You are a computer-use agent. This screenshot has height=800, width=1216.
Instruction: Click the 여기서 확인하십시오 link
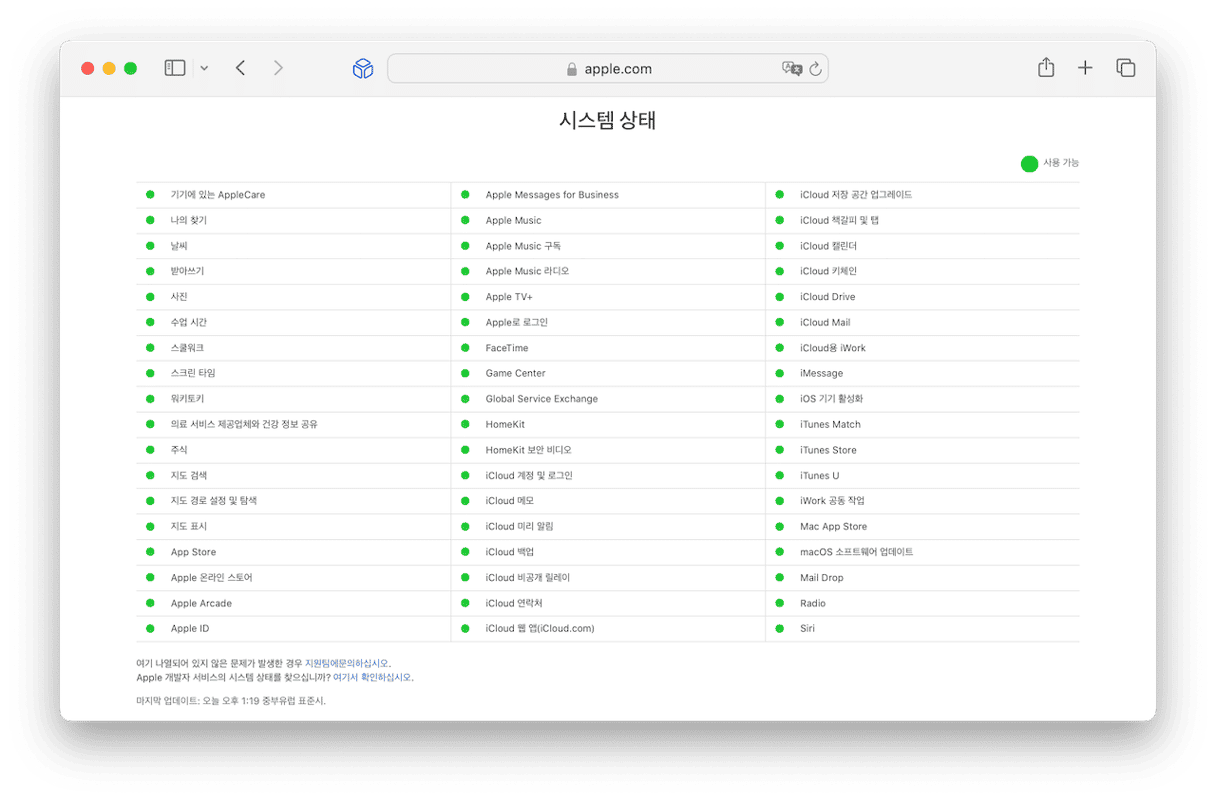click(372, 677)
